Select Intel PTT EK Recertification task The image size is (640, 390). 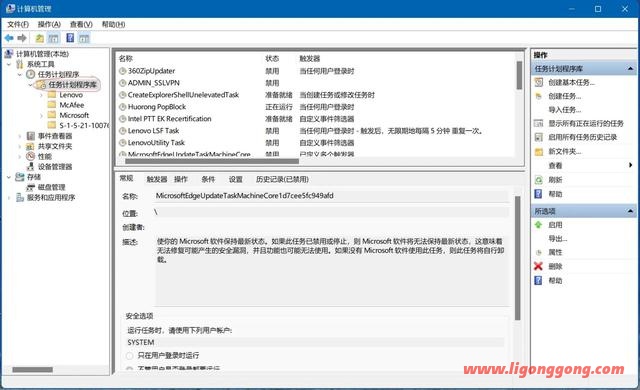coord(316,119)
